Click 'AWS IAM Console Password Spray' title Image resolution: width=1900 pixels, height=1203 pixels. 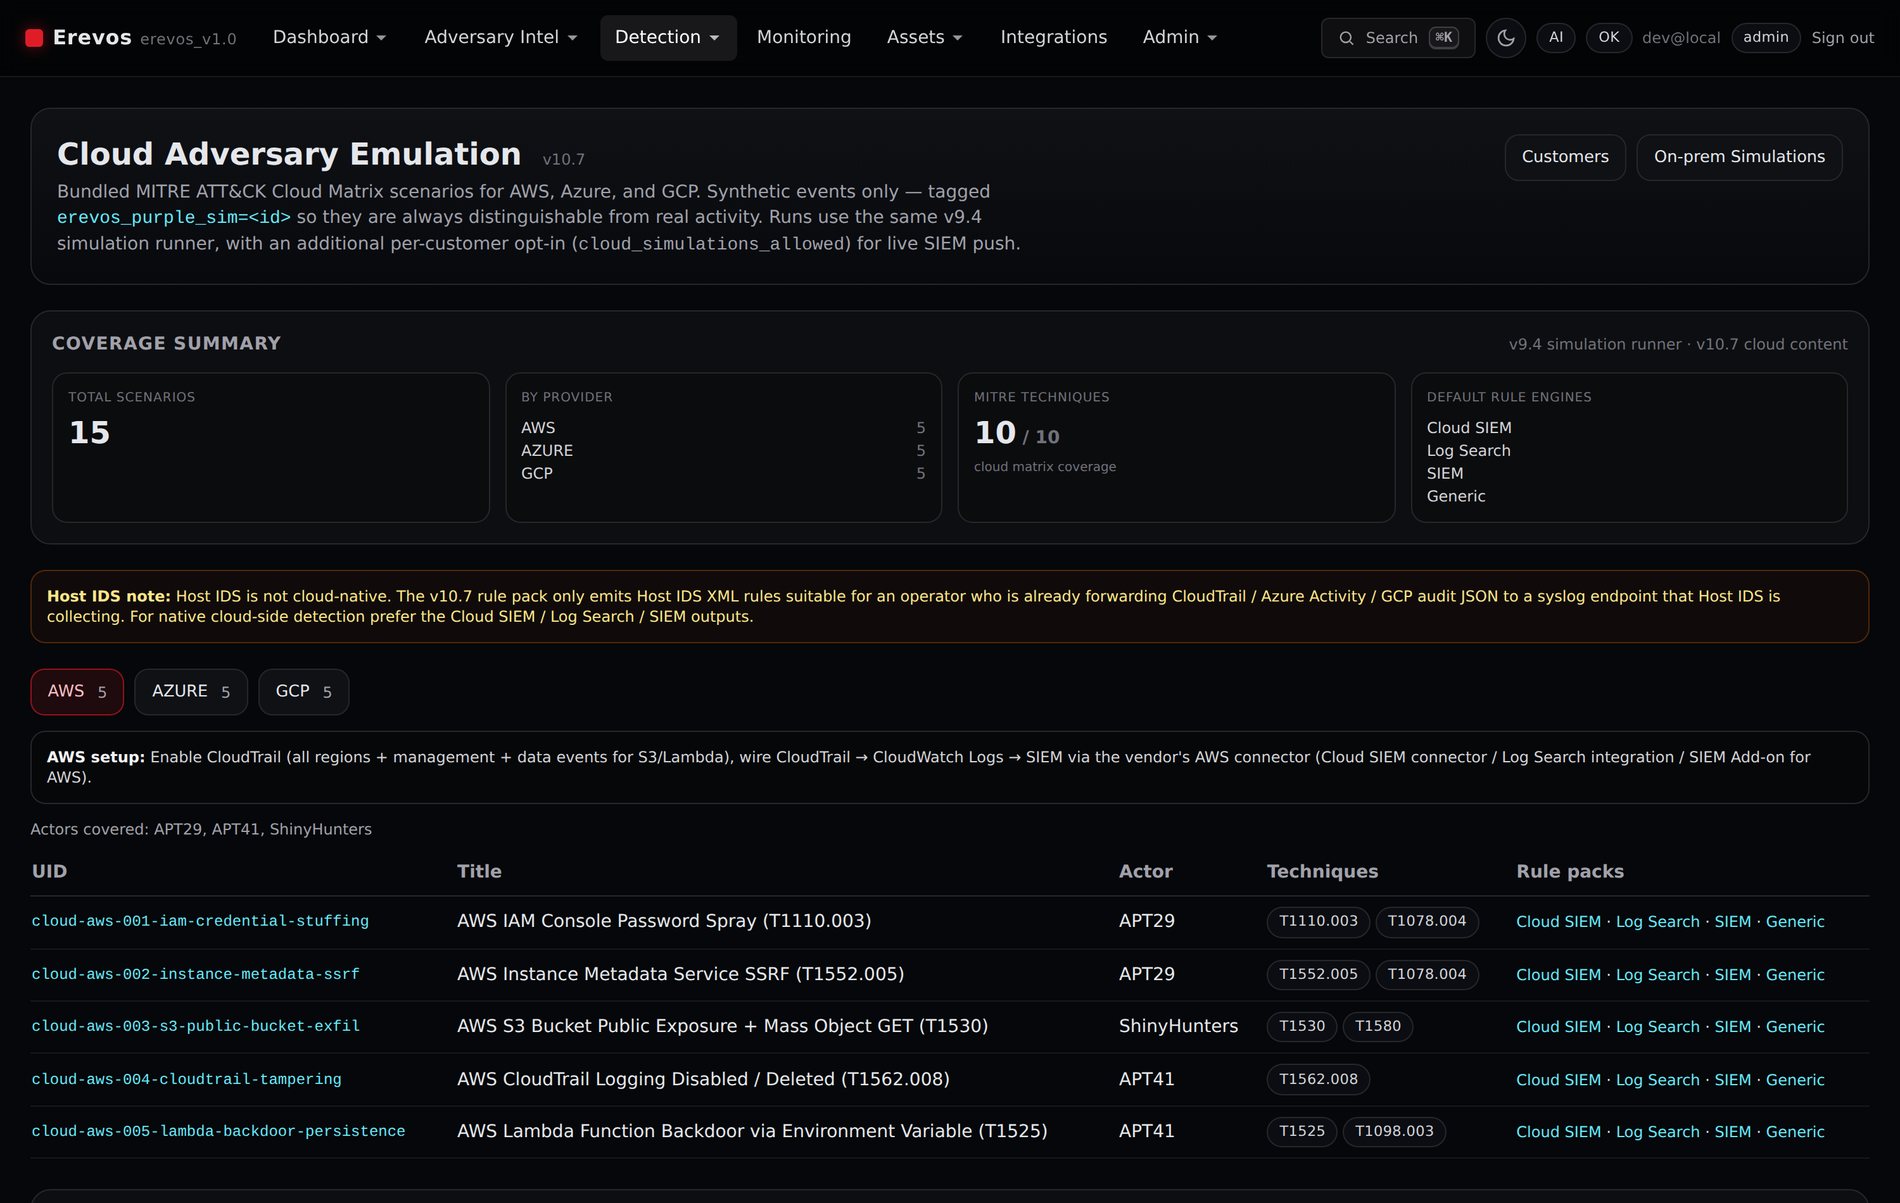664,921
